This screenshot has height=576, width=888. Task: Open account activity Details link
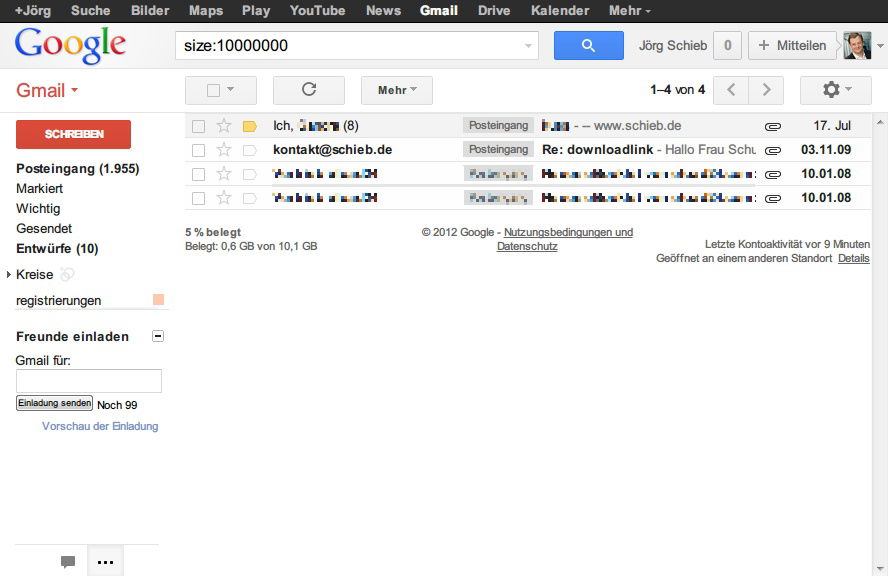pyautogui.click(x=853, y=258)
